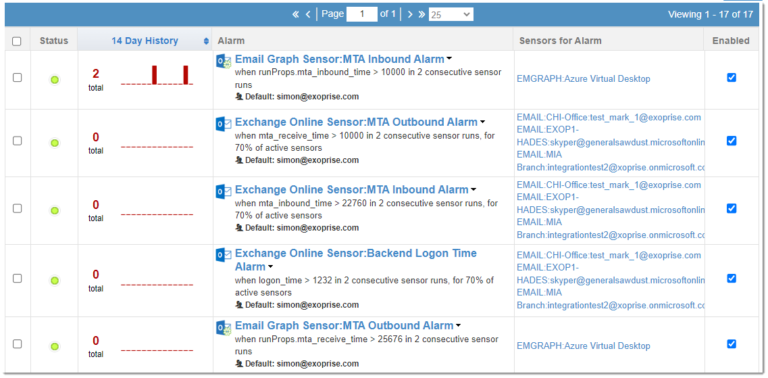The image size is (768, 378).
Task: Click the Sensors for Alarm column header
Action: [560, 41]
